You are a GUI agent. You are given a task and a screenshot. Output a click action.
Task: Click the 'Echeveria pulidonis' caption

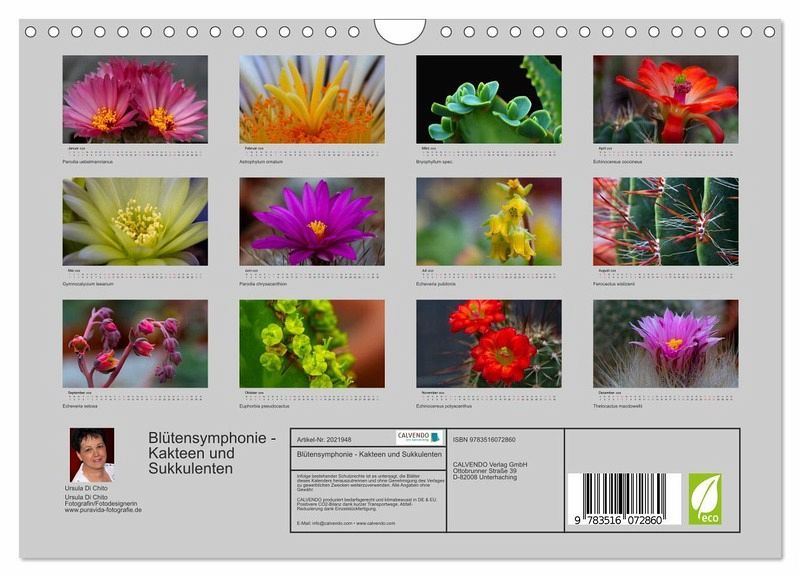click(436, 284)
